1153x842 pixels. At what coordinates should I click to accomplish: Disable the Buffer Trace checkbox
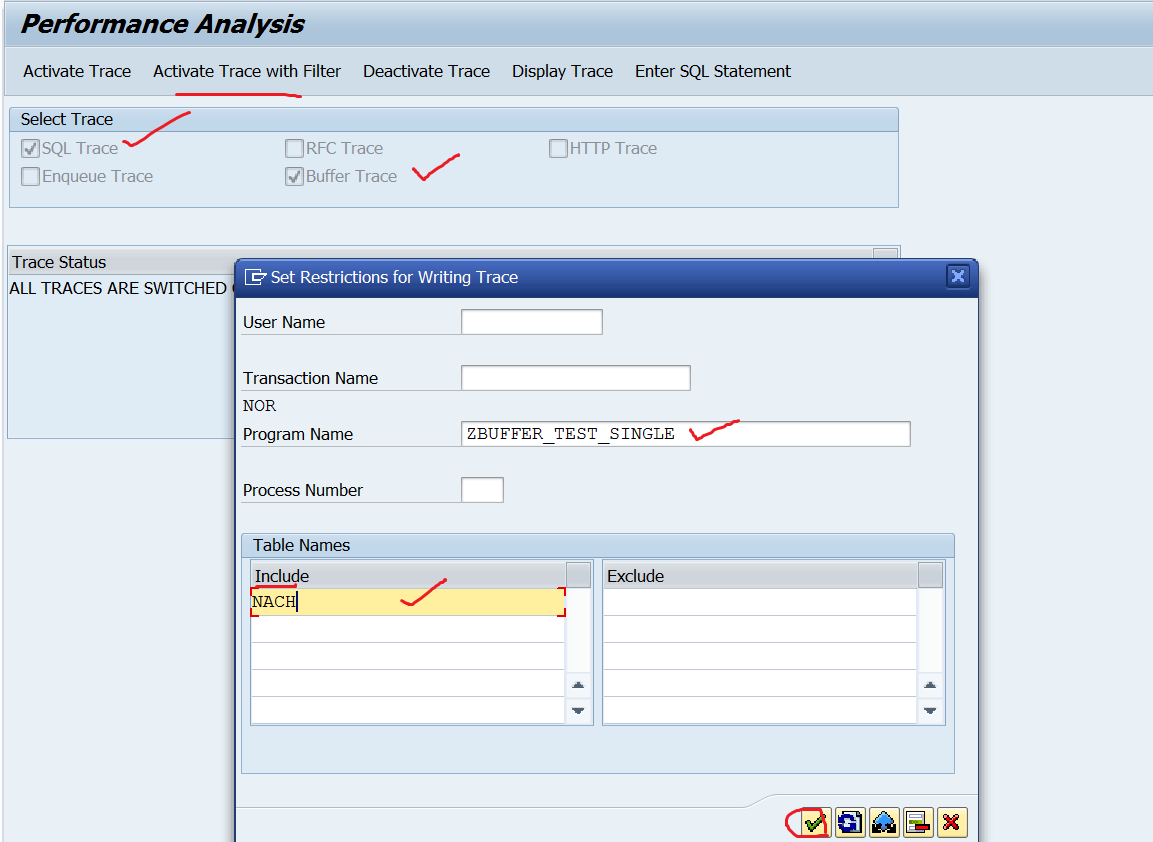(295, 176)
